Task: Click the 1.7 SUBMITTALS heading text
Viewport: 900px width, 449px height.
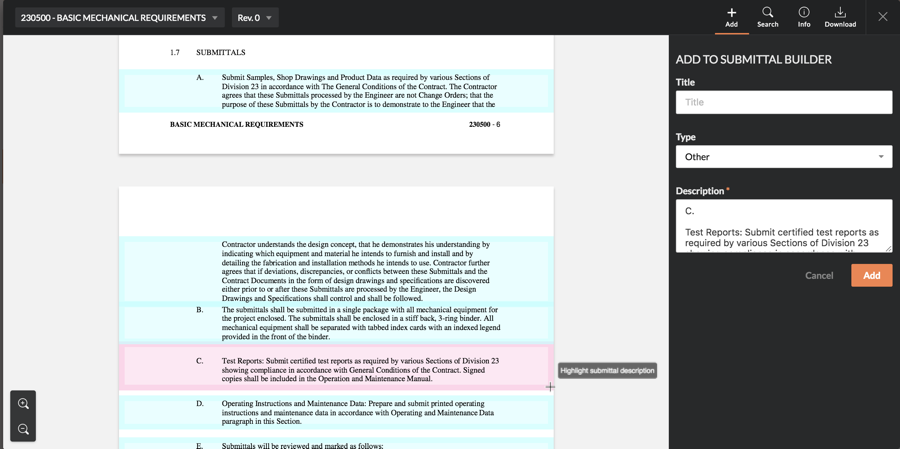Action: (x=208, y=52)
